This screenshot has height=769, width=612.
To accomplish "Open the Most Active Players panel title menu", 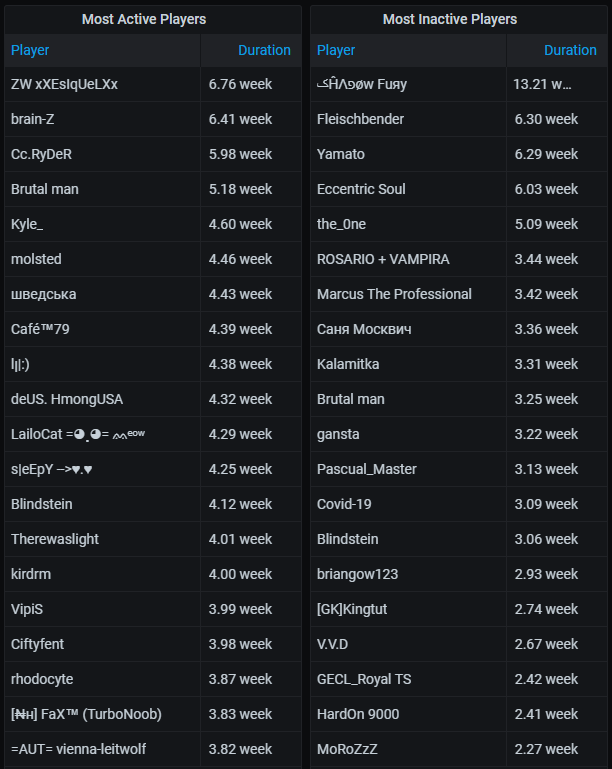I will click(x=158, y=19).
